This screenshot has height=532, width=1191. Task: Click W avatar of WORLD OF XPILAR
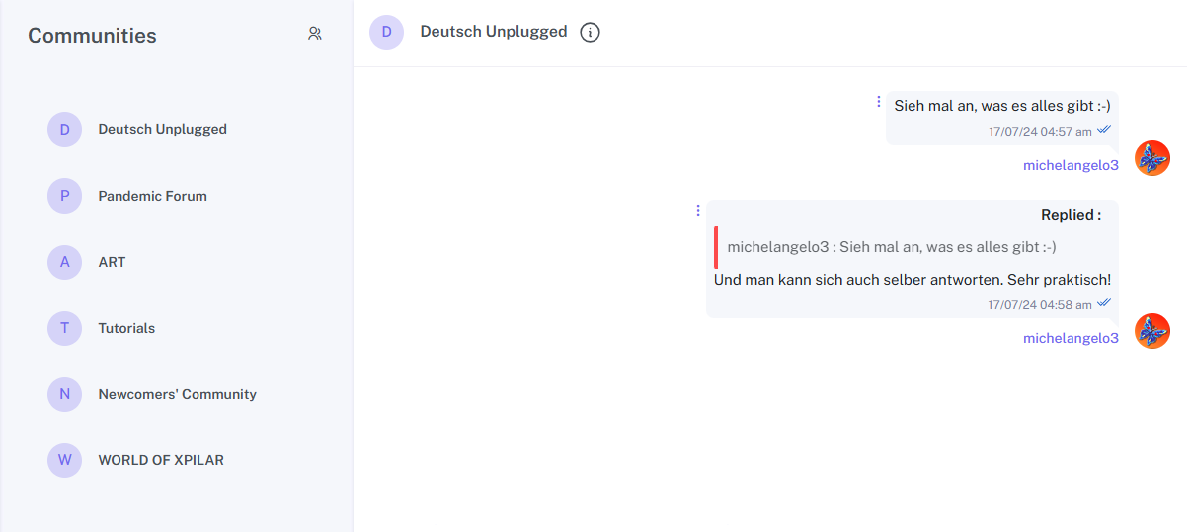65,460
